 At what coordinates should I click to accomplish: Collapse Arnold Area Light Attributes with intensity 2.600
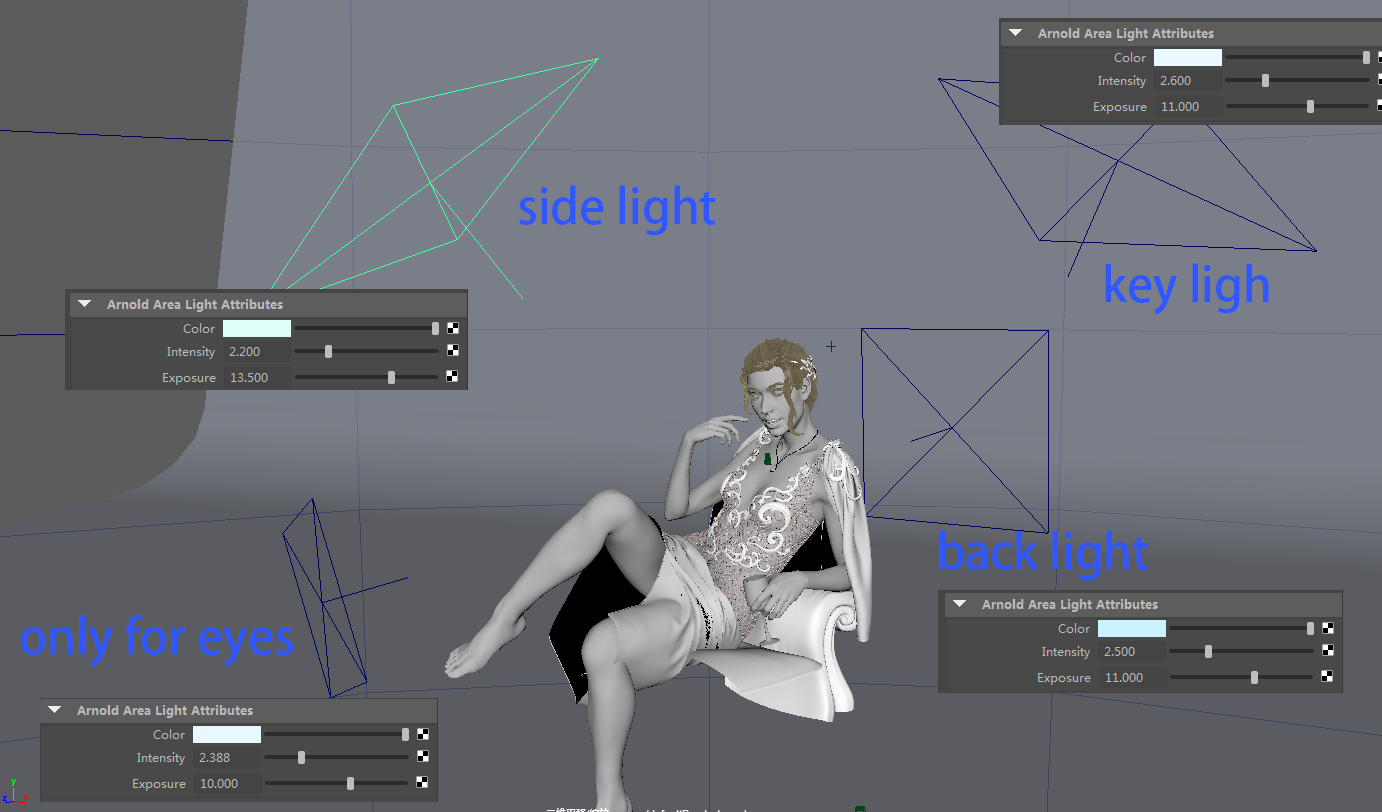(x=1016, y=33)
